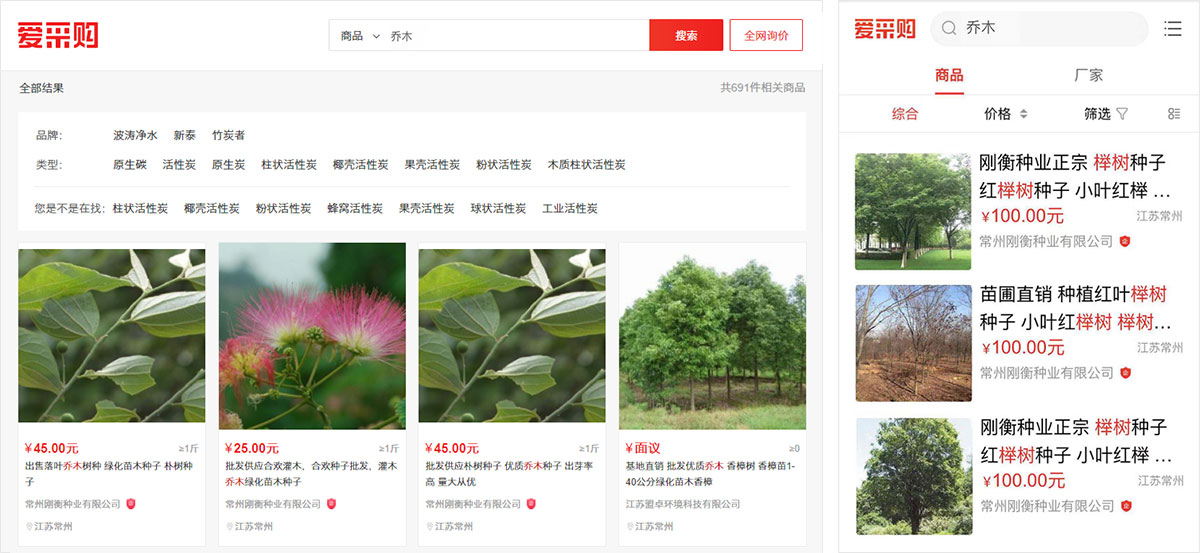Expand the 商品 search type dropdown
This screenshot has width=1200, height=553.
[x=361, y=36]
